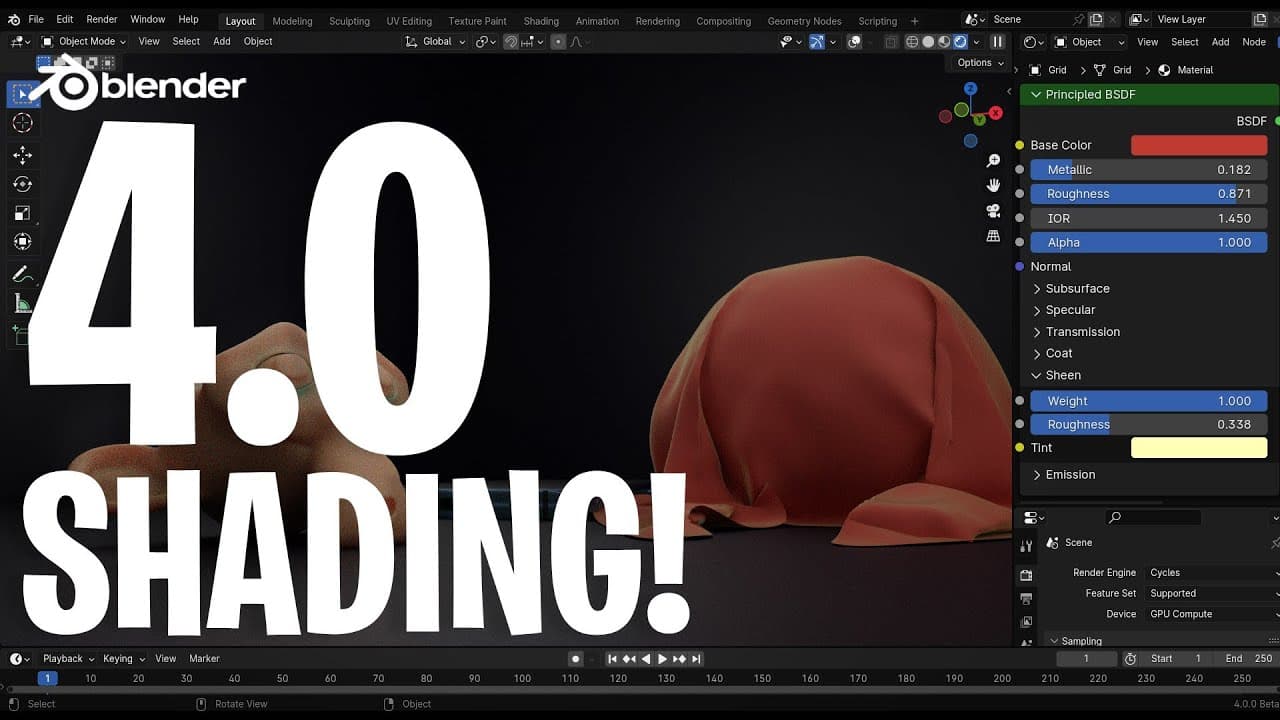Viewport: 1280px width, 720px height.
Task: Jump to the timeline start frame icon
Action: point(612,659)
